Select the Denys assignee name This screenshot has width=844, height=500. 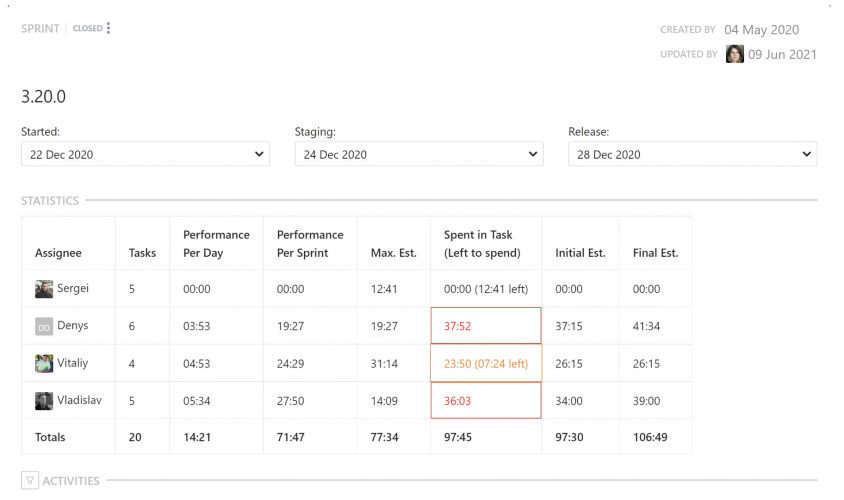tap(73, 325)
